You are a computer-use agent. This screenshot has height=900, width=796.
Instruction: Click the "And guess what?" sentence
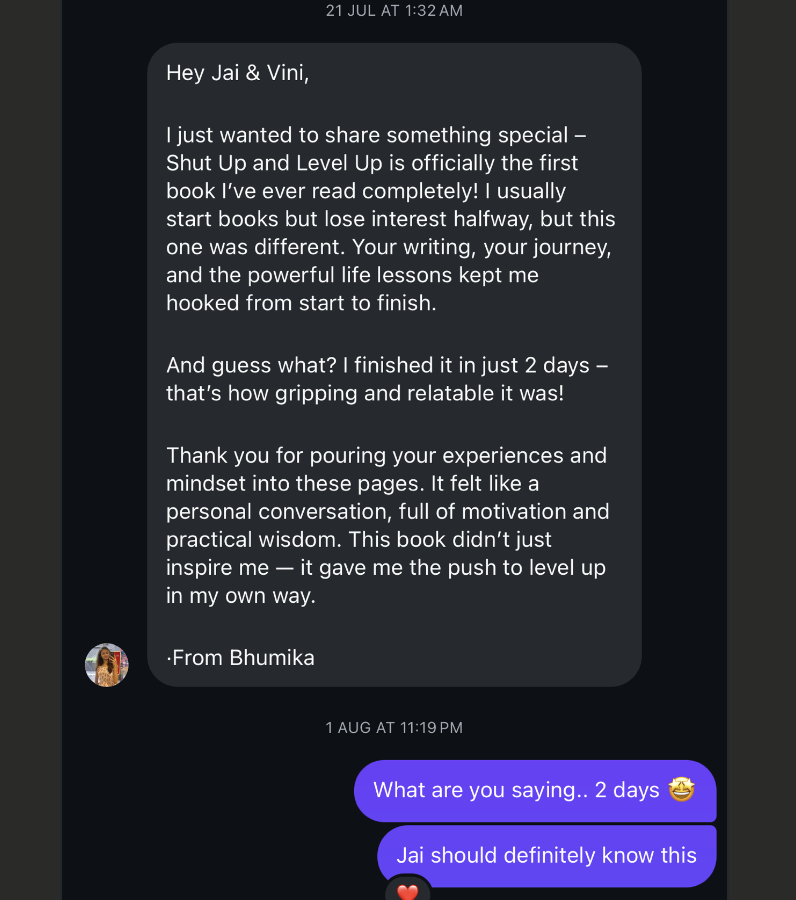coord(238,365)
